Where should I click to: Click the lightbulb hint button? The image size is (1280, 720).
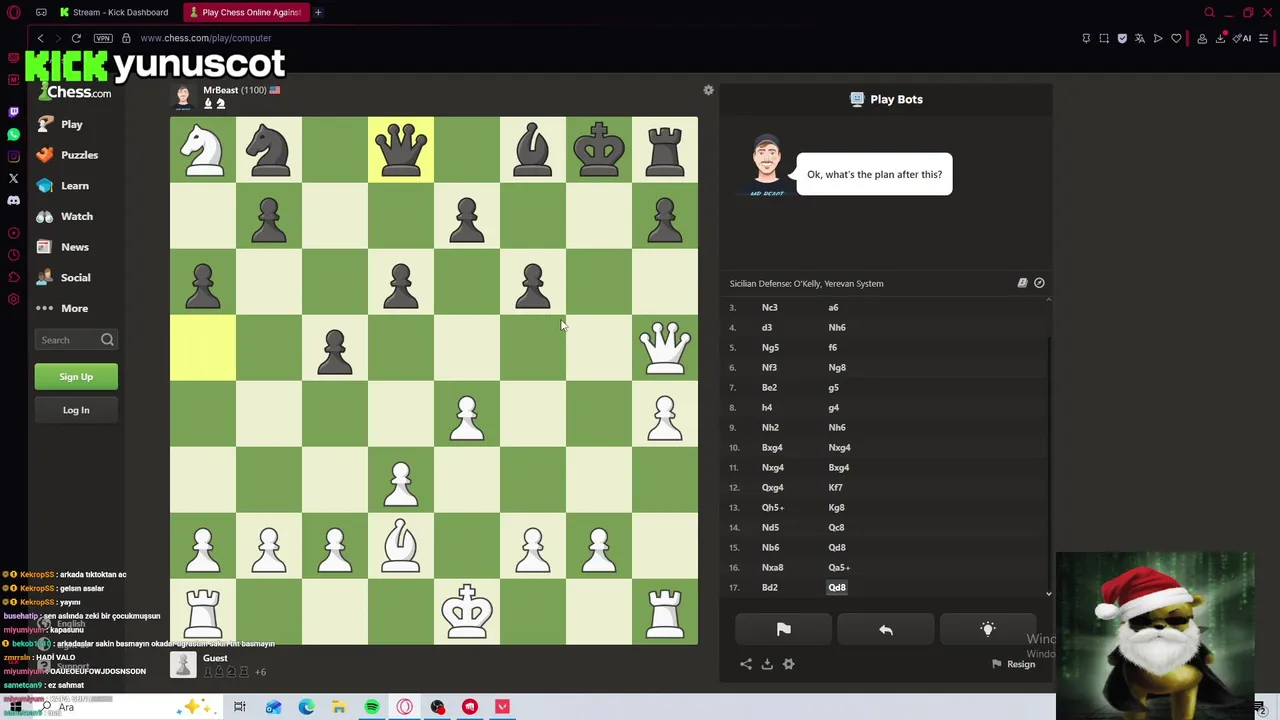[x=988, y=629]
